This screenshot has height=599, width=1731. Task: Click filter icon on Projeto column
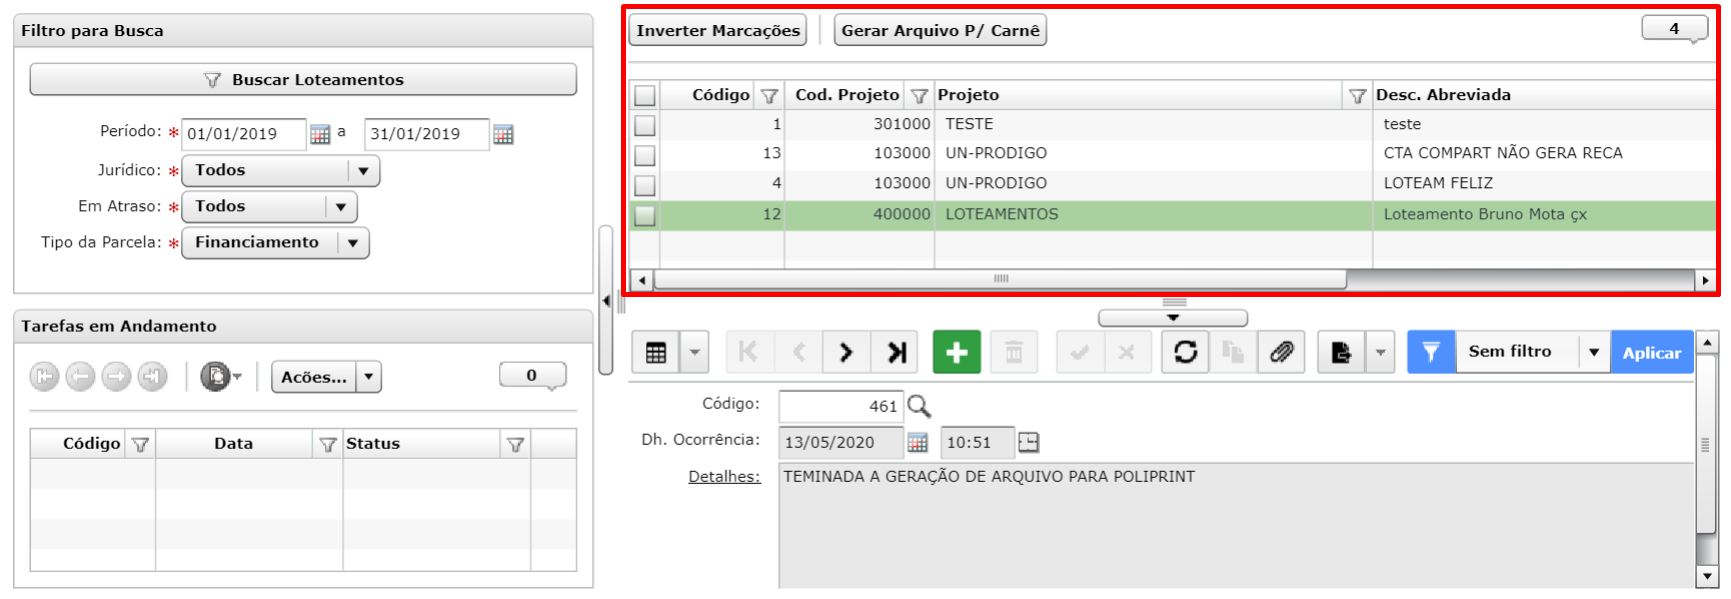pyautogui.click(x=1357, y=96)
